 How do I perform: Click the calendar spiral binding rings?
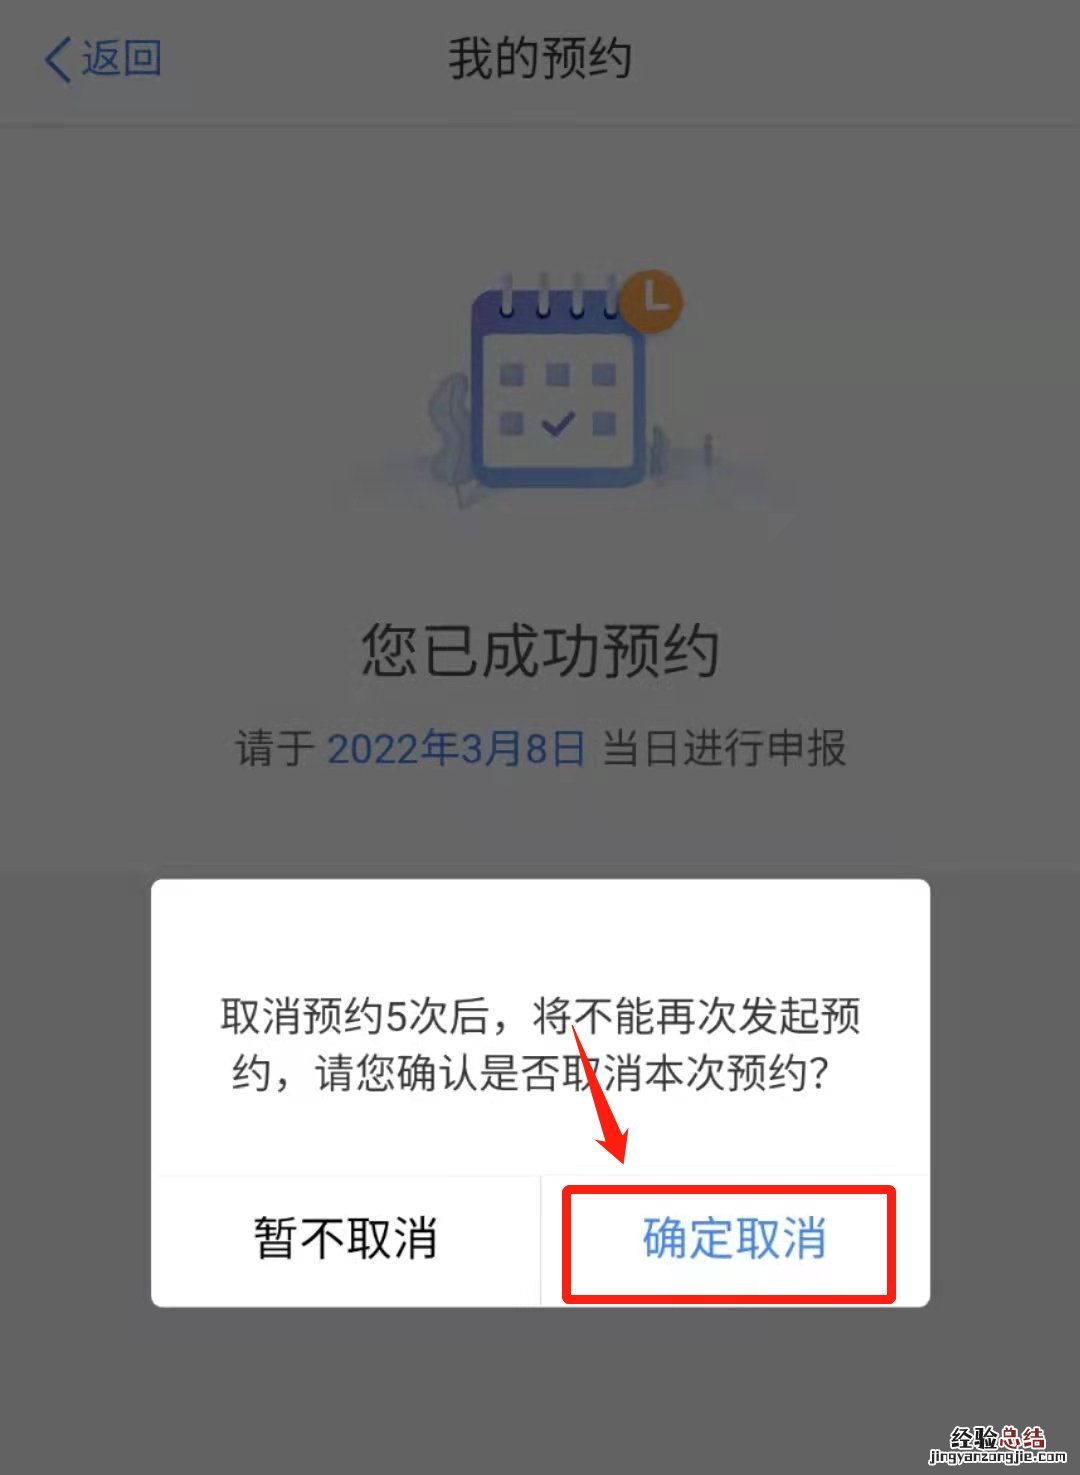[557, 296]
